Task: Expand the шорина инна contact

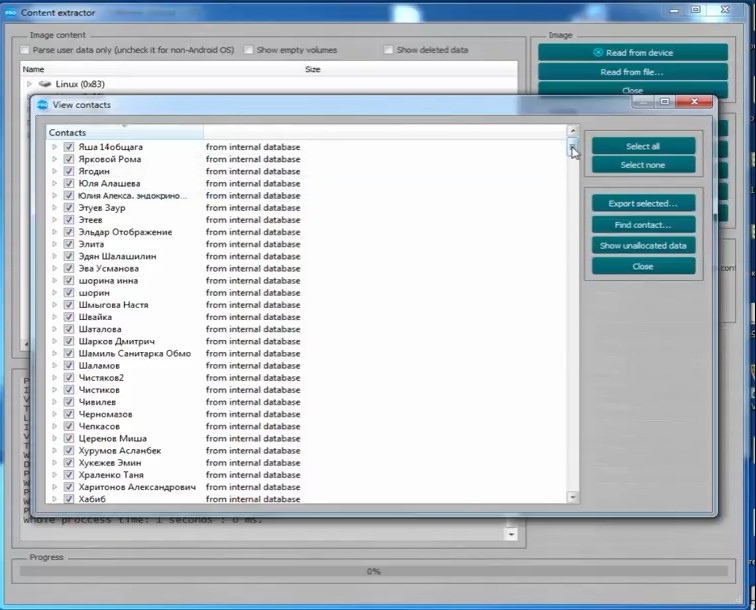Action: 54,281
